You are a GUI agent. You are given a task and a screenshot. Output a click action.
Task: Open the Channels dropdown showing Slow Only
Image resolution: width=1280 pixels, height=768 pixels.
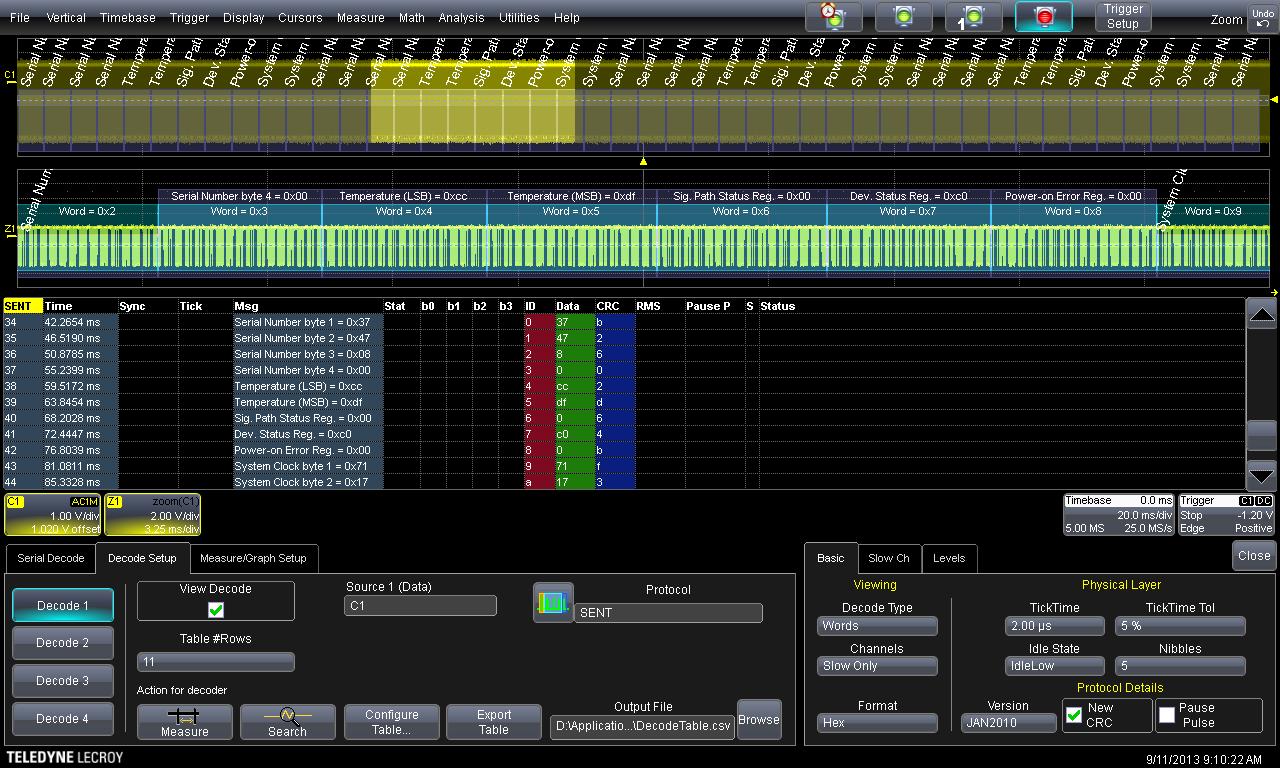tap(877, 666)
